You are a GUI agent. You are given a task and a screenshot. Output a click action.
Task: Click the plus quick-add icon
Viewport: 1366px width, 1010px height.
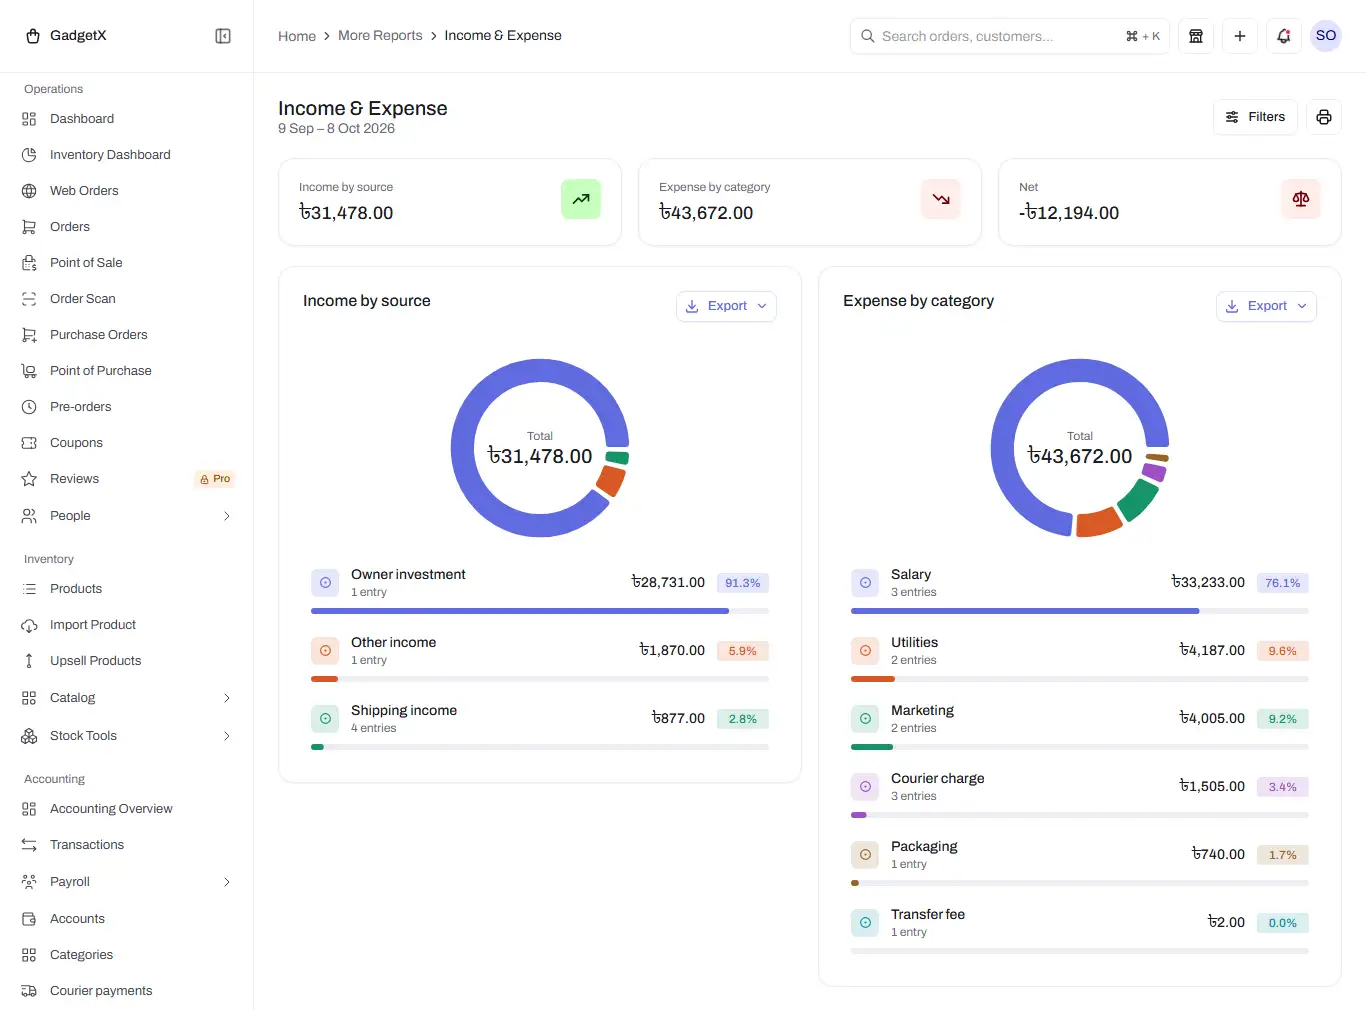[x=1240, y=36]
